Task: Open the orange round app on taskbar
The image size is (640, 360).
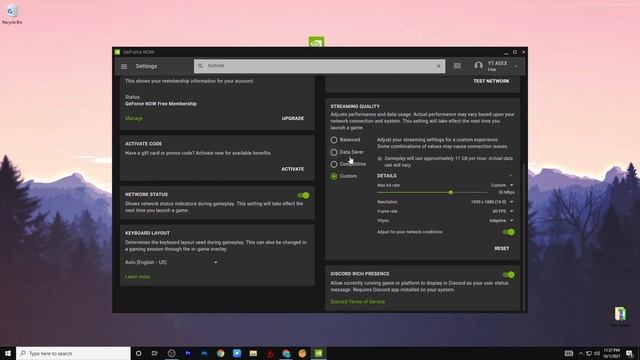Action: [302, 353]
